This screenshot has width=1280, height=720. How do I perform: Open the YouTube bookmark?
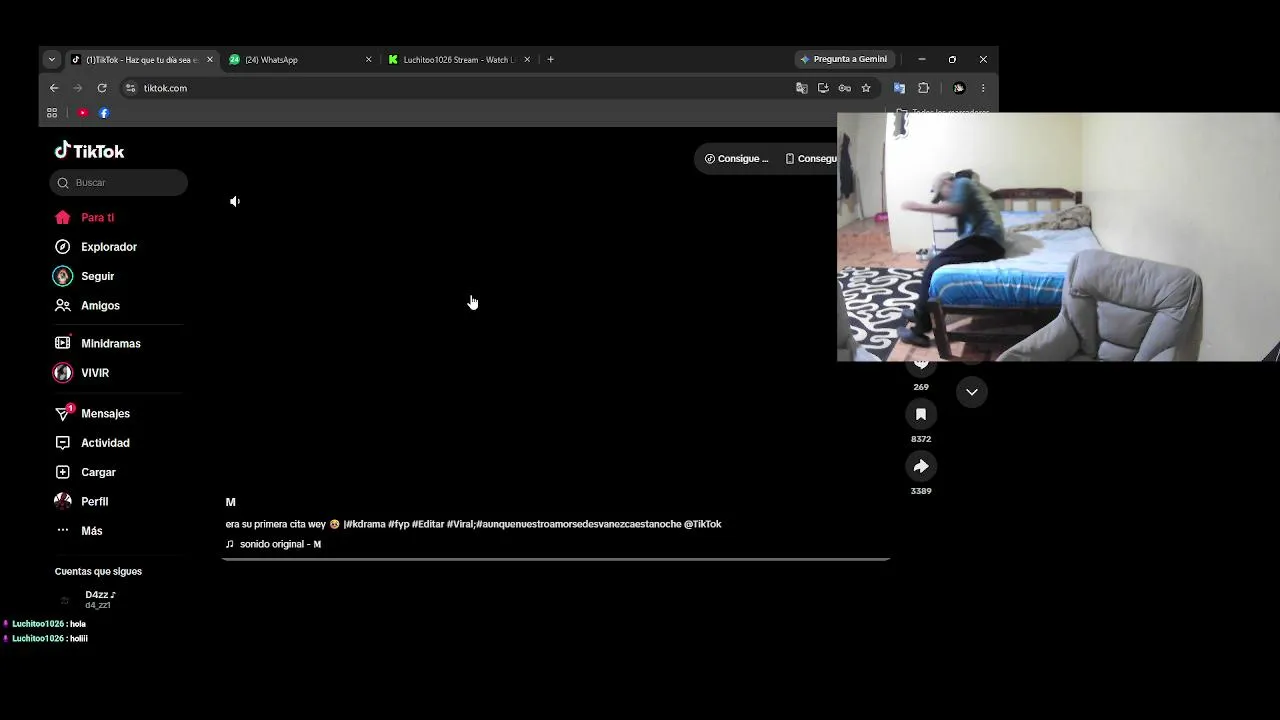(x=83, y=113)
